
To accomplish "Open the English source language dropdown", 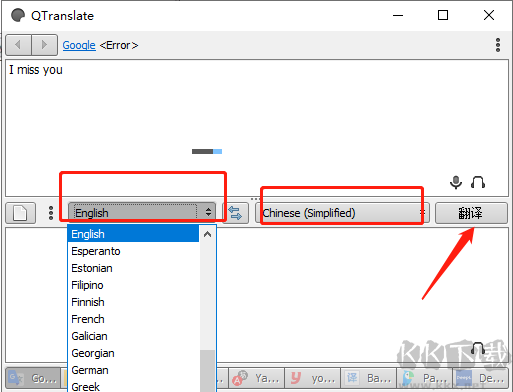I will coord(142,212).
